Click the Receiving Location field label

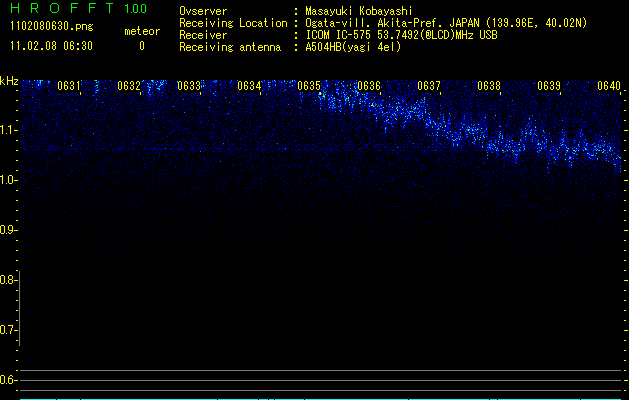coord(233,23)
